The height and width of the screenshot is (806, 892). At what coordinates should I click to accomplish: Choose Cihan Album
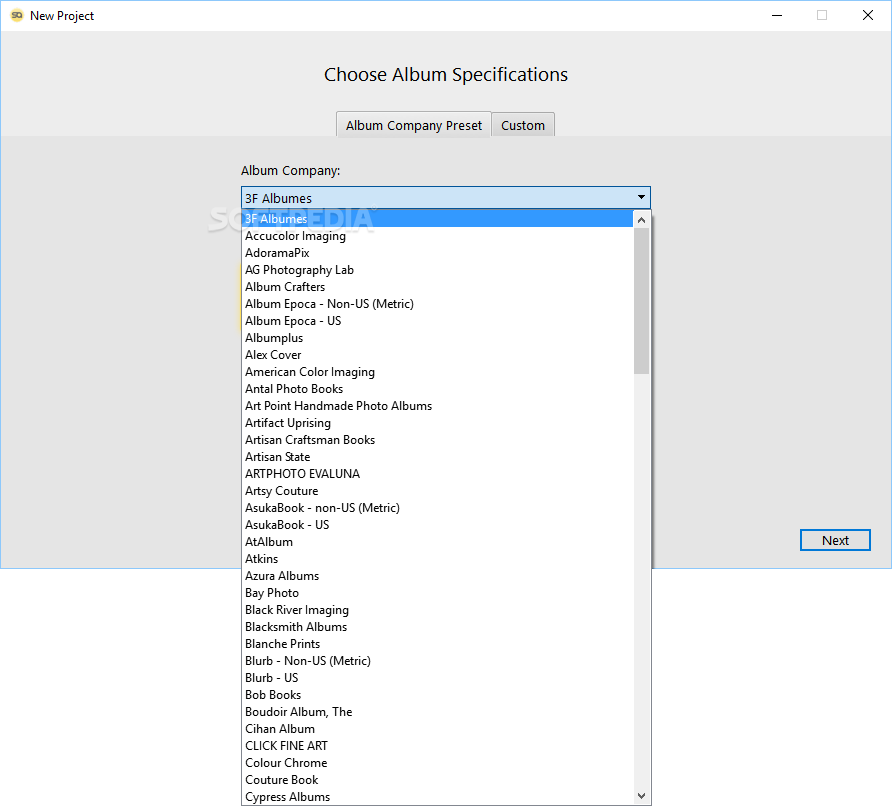(437, 729)
